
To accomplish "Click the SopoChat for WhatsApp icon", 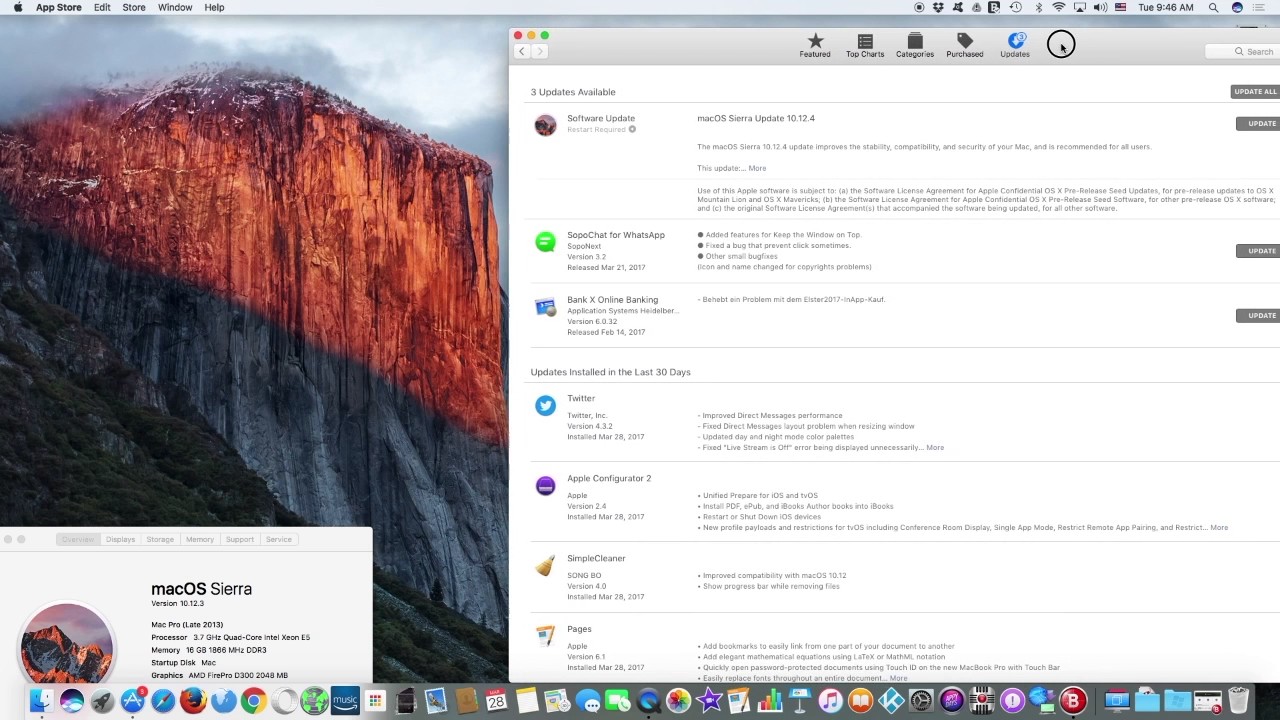I will point(545,242).
